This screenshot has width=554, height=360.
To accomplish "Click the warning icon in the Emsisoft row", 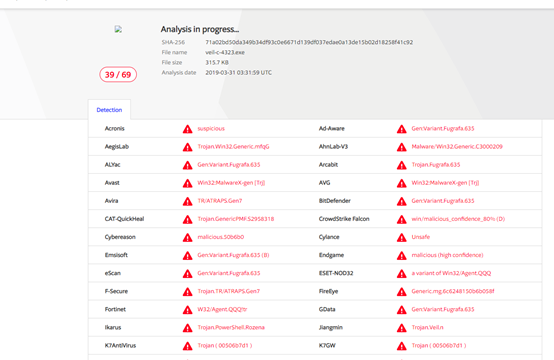I will 188,255.
